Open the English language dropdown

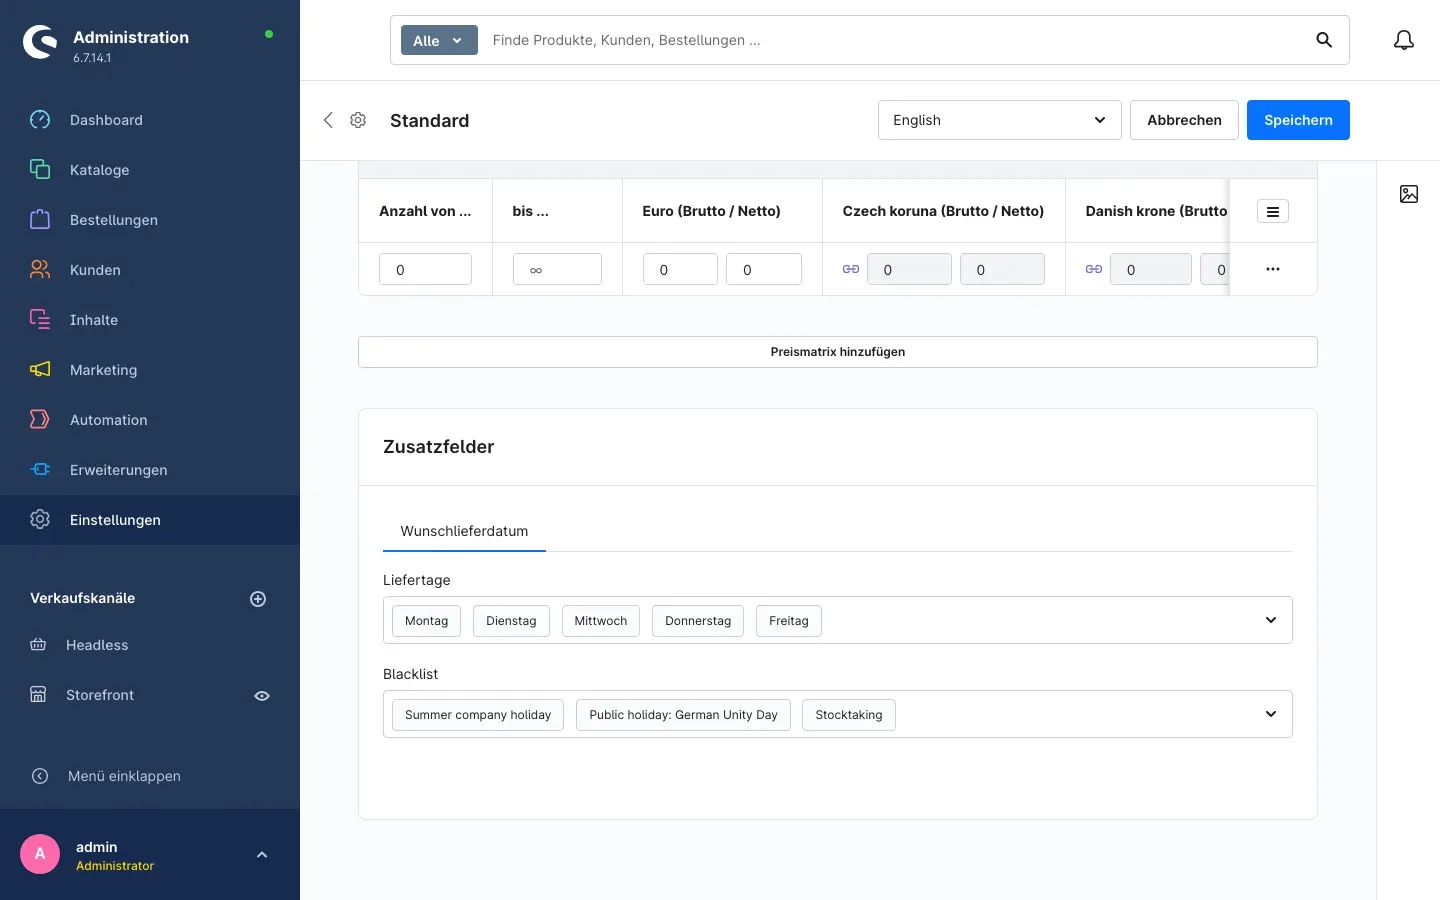(1000, 120)
